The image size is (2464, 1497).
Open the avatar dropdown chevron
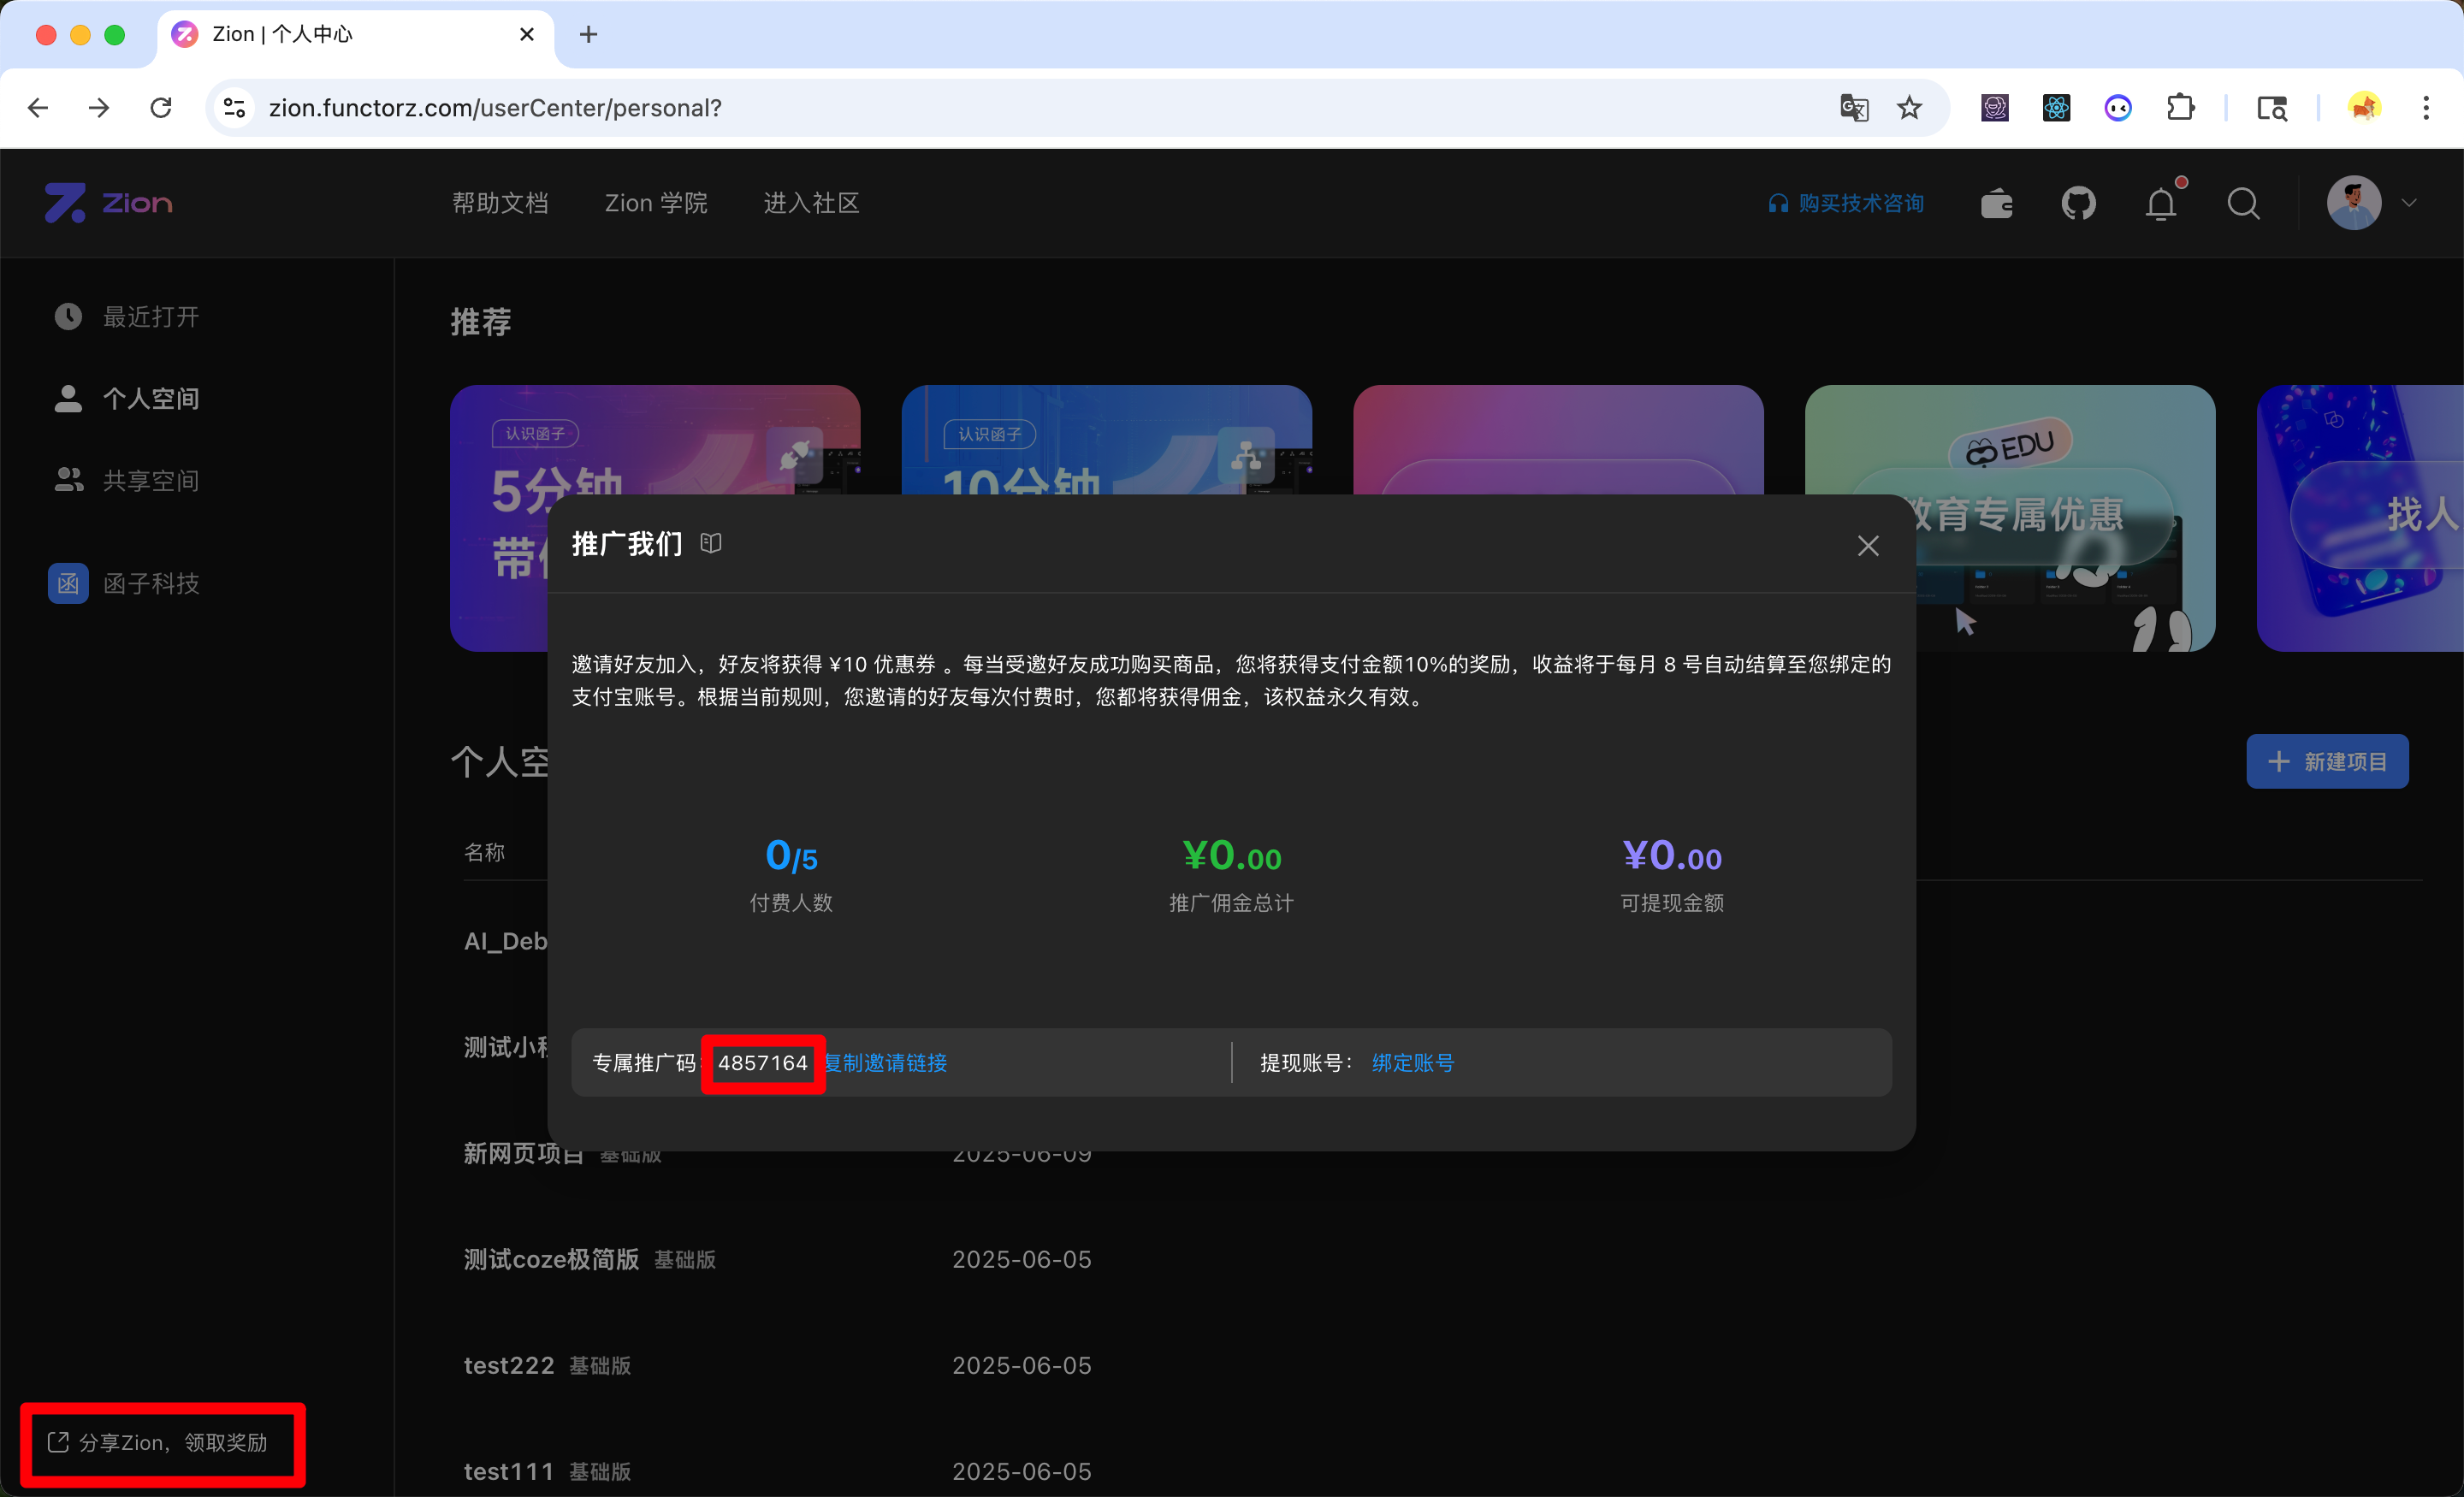tap(2410, 203)
